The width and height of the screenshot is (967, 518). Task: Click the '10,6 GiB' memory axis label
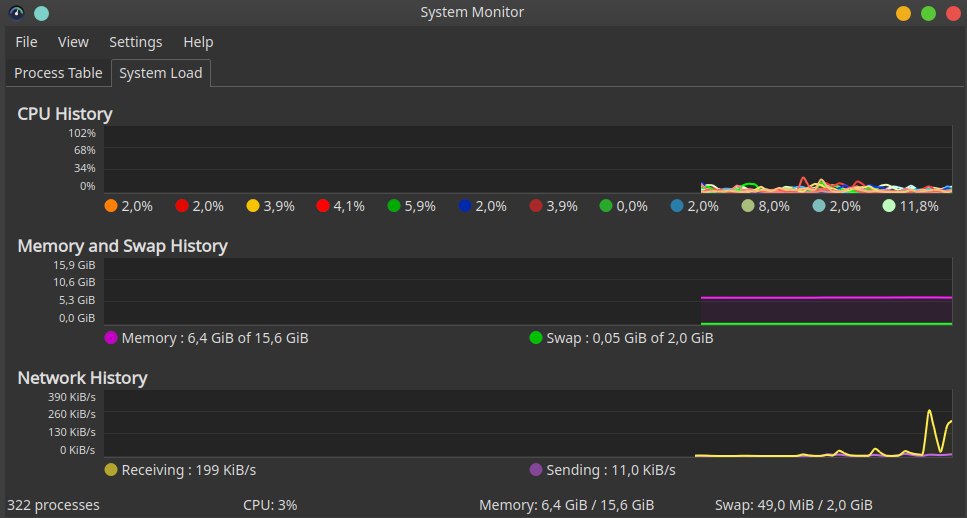[x=75, y=282]
